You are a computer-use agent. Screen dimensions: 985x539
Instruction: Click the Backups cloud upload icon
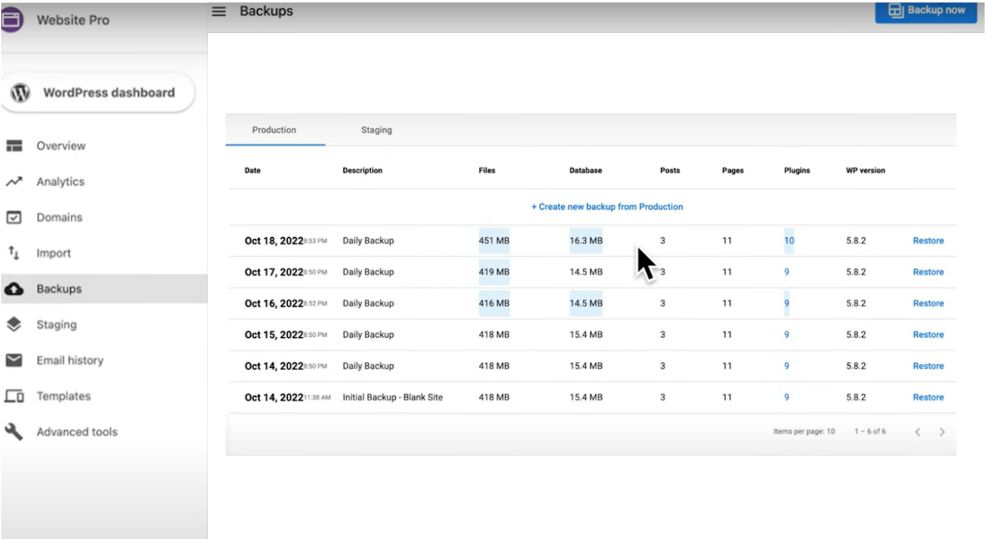click(x=14, y=289)
